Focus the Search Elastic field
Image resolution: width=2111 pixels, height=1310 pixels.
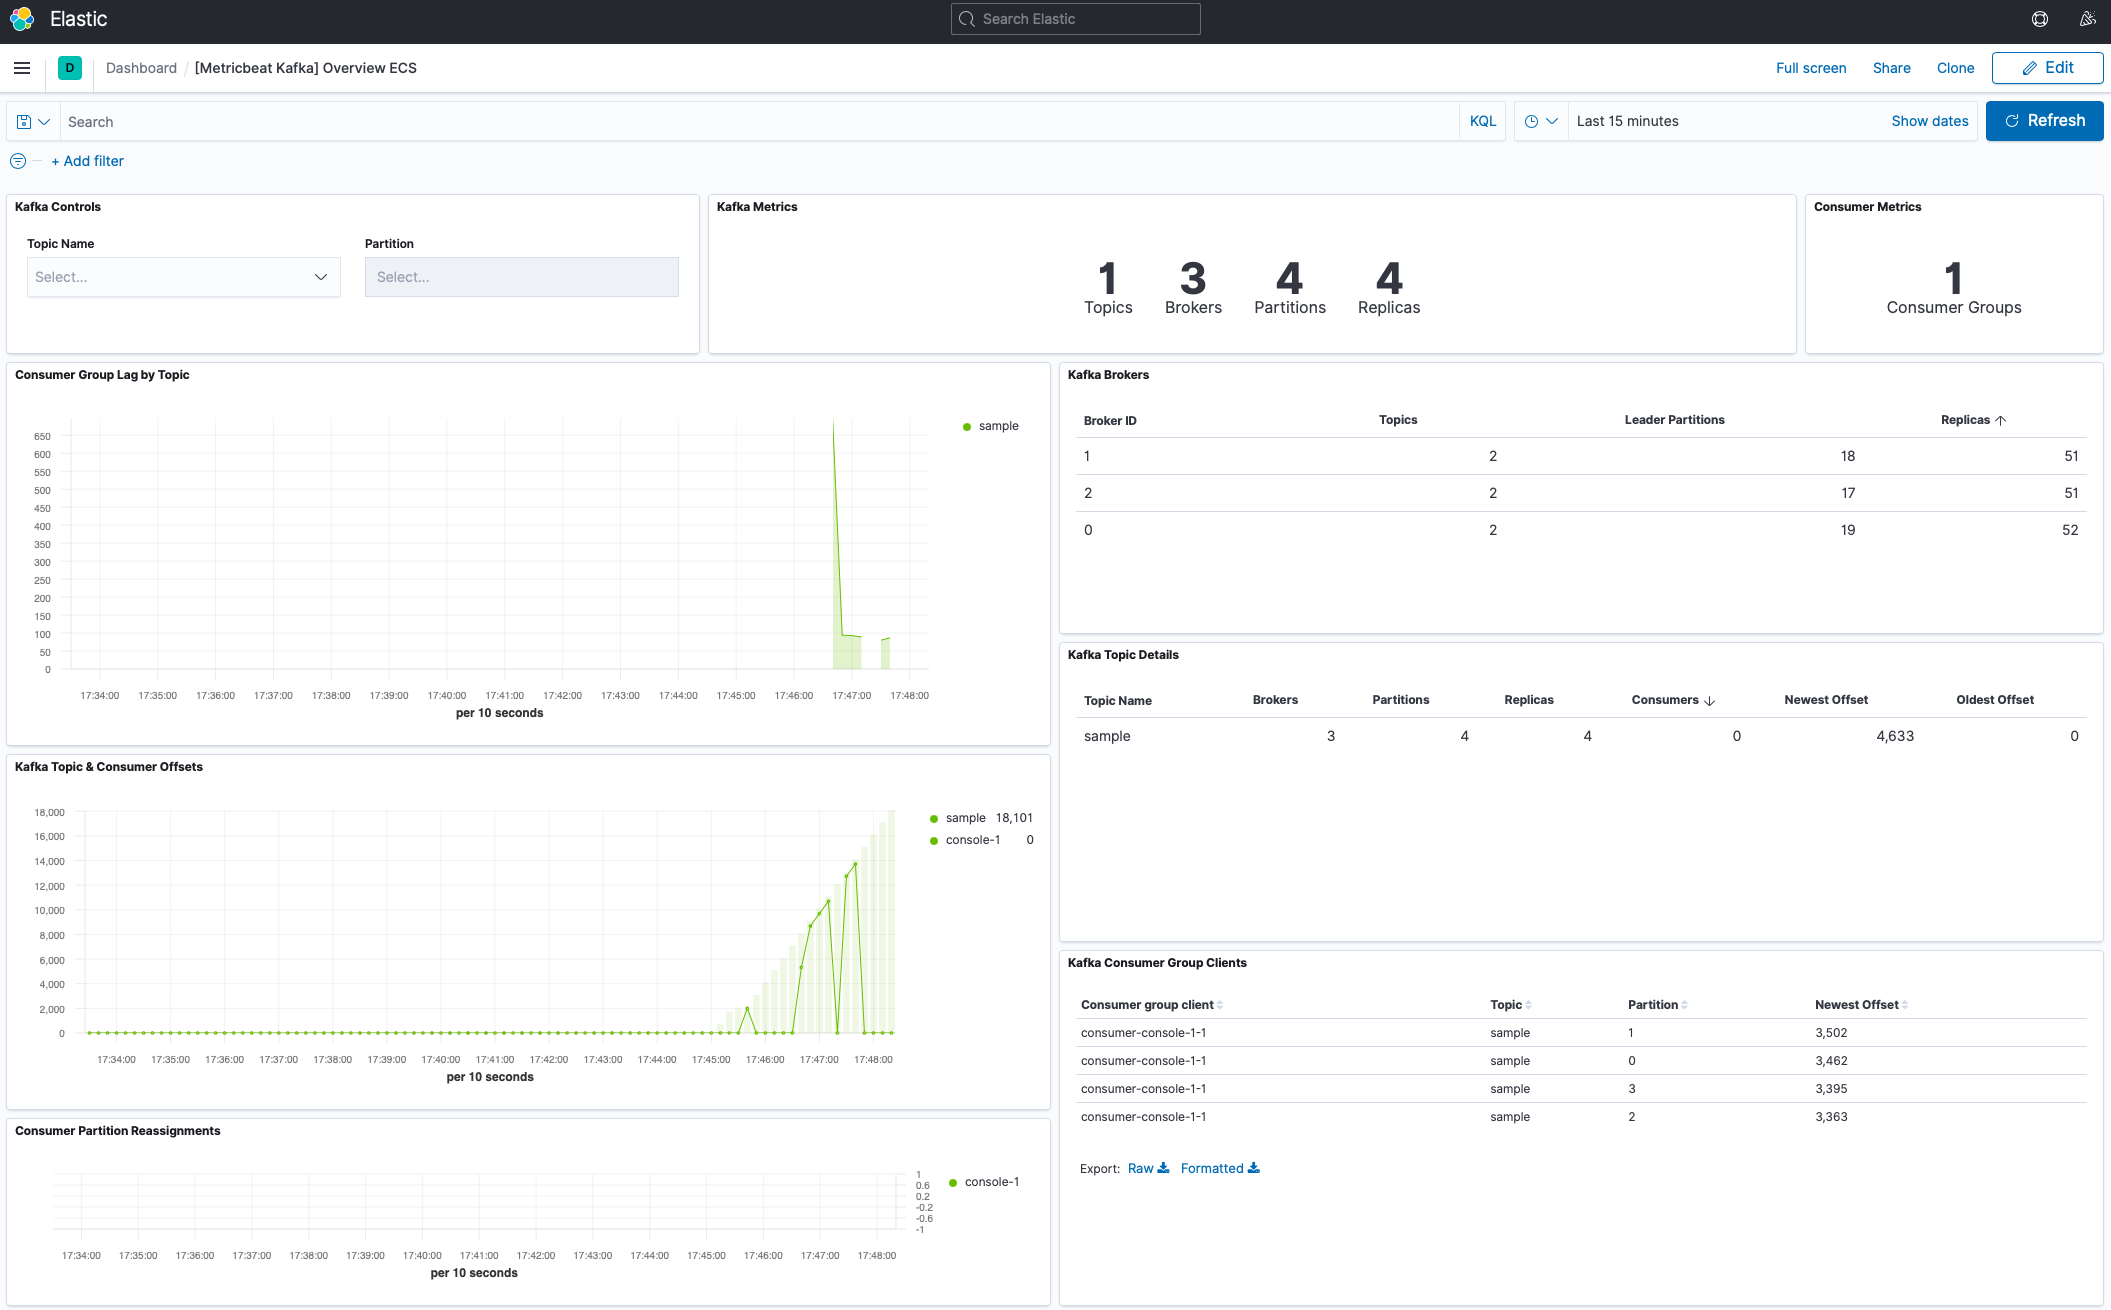point(1076,19)
